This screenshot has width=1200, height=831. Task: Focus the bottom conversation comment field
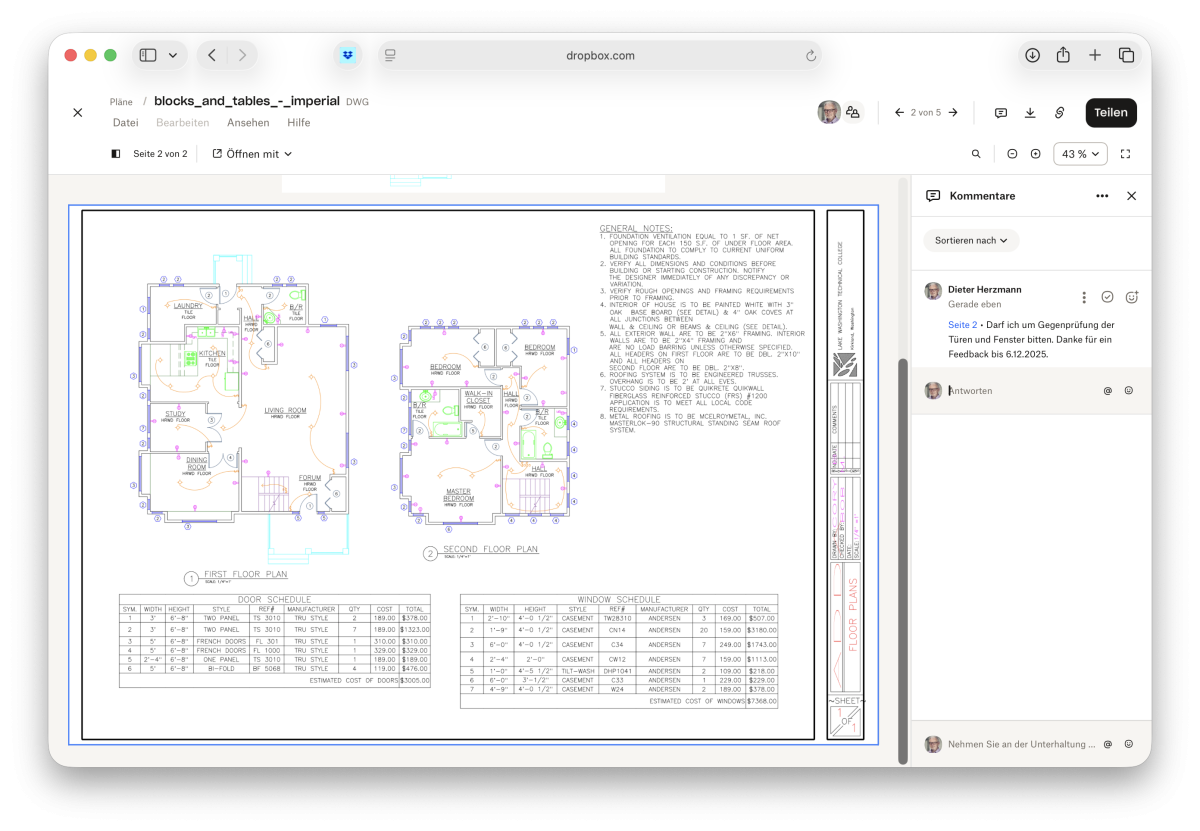1021,744
